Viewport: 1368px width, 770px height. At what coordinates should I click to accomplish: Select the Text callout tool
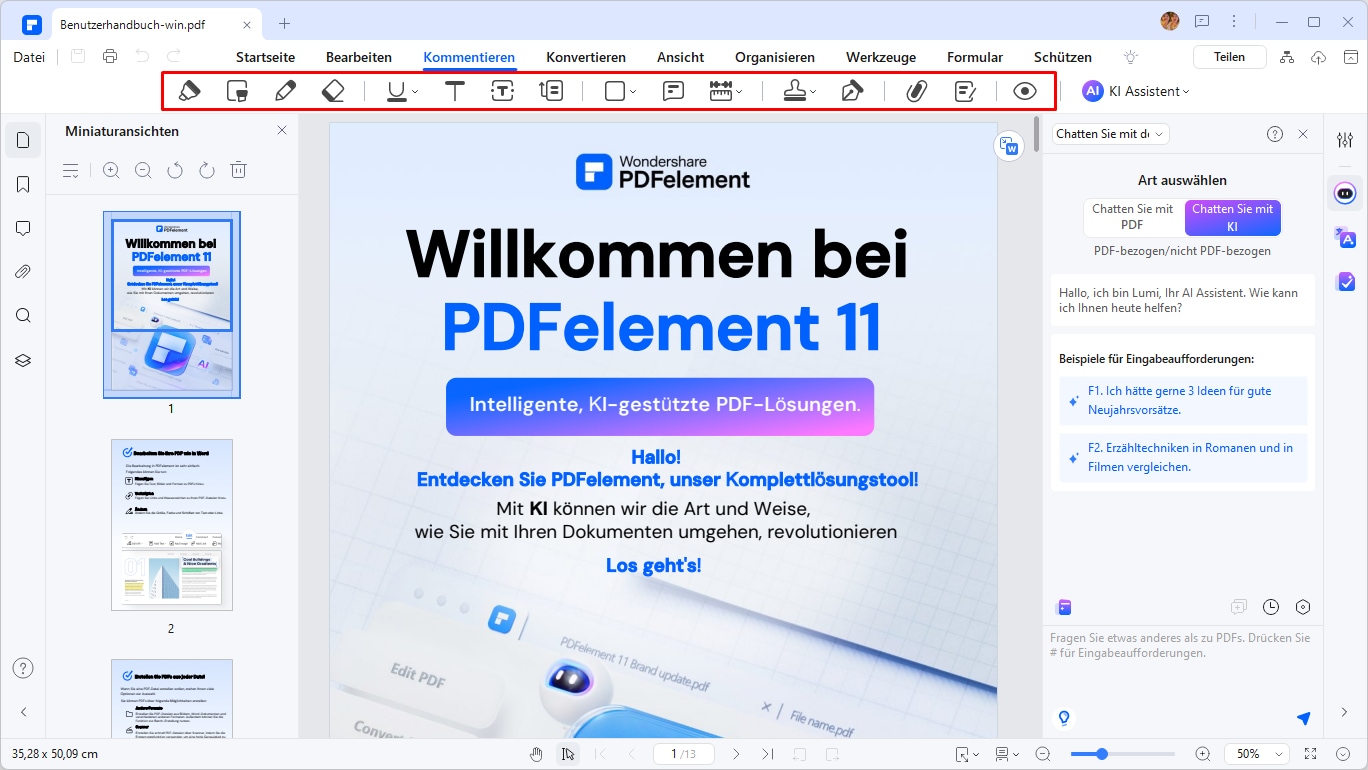[x=551, y=91]
